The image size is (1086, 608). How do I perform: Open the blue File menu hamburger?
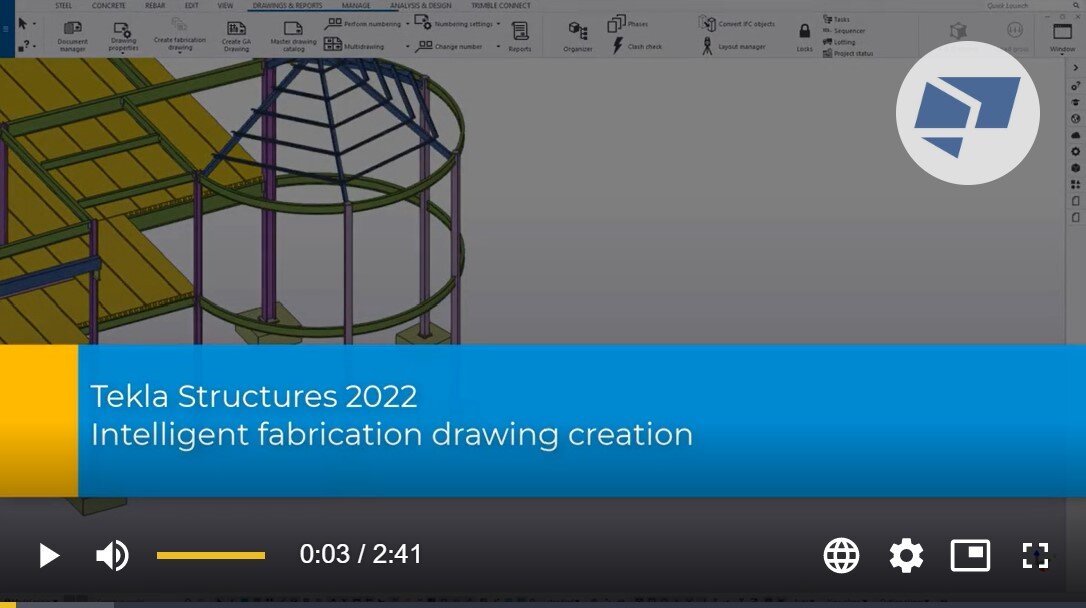6,29
